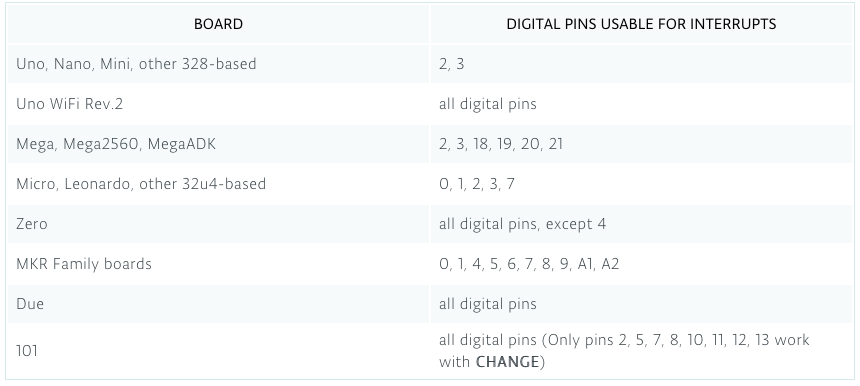Click the MKR Family boards cell
860x386 pixels.
218,264
